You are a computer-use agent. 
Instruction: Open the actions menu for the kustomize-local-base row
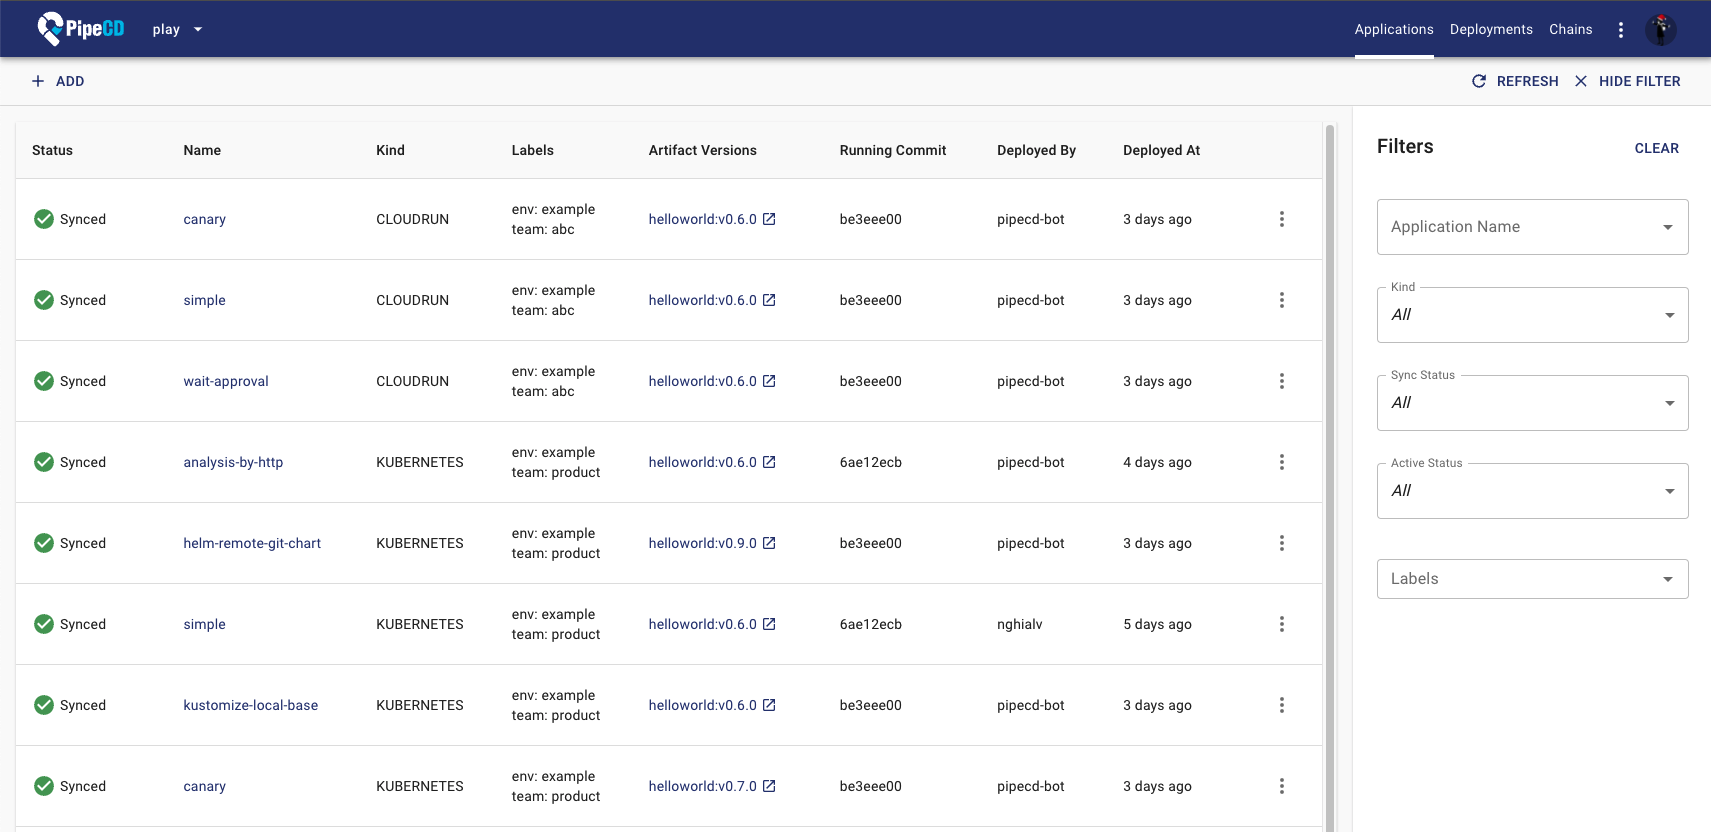click(x=1281, y=705)
